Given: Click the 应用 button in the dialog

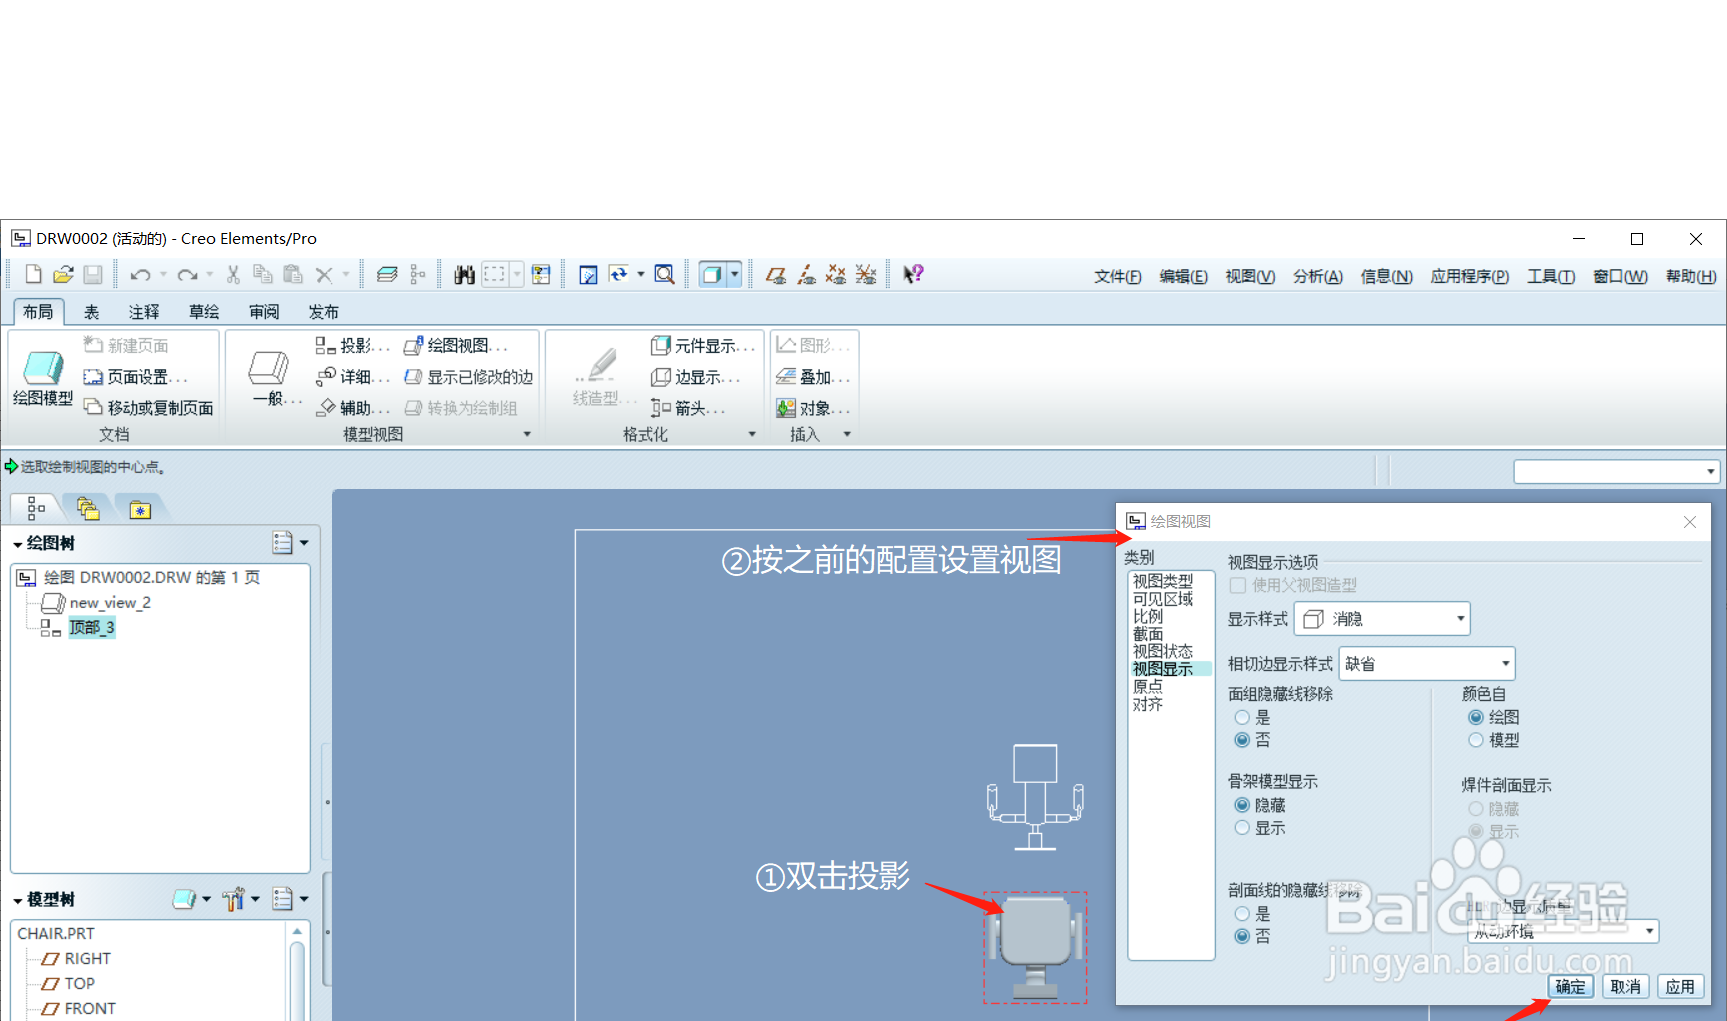Looking at the screenshot, I should click(x=1681, y=986).
